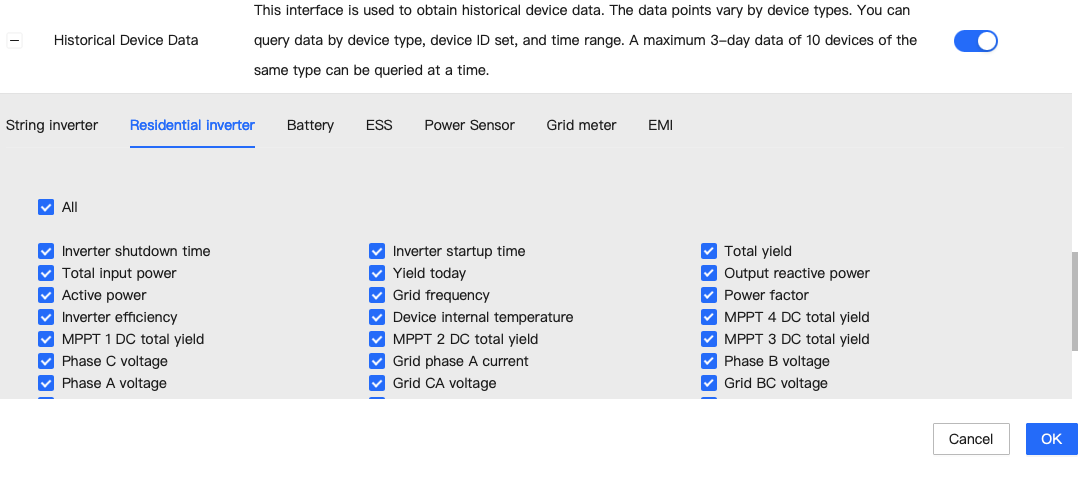Uncheck MPPT 4 DC total yield

pos(709,317)
